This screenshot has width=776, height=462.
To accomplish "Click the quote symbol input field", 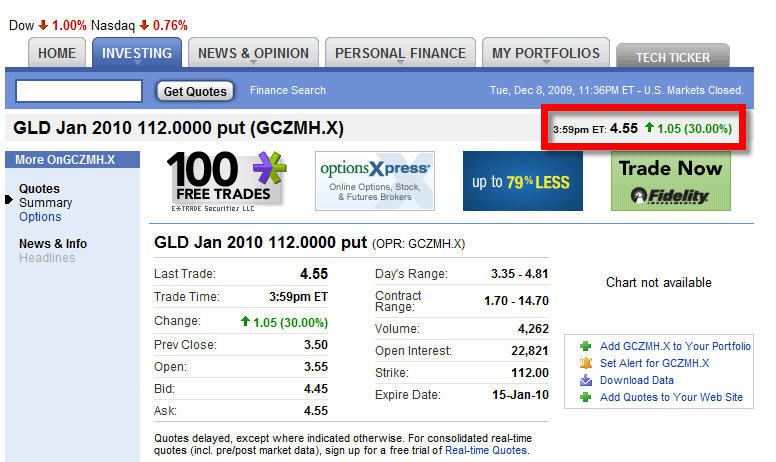I will 79,91.
